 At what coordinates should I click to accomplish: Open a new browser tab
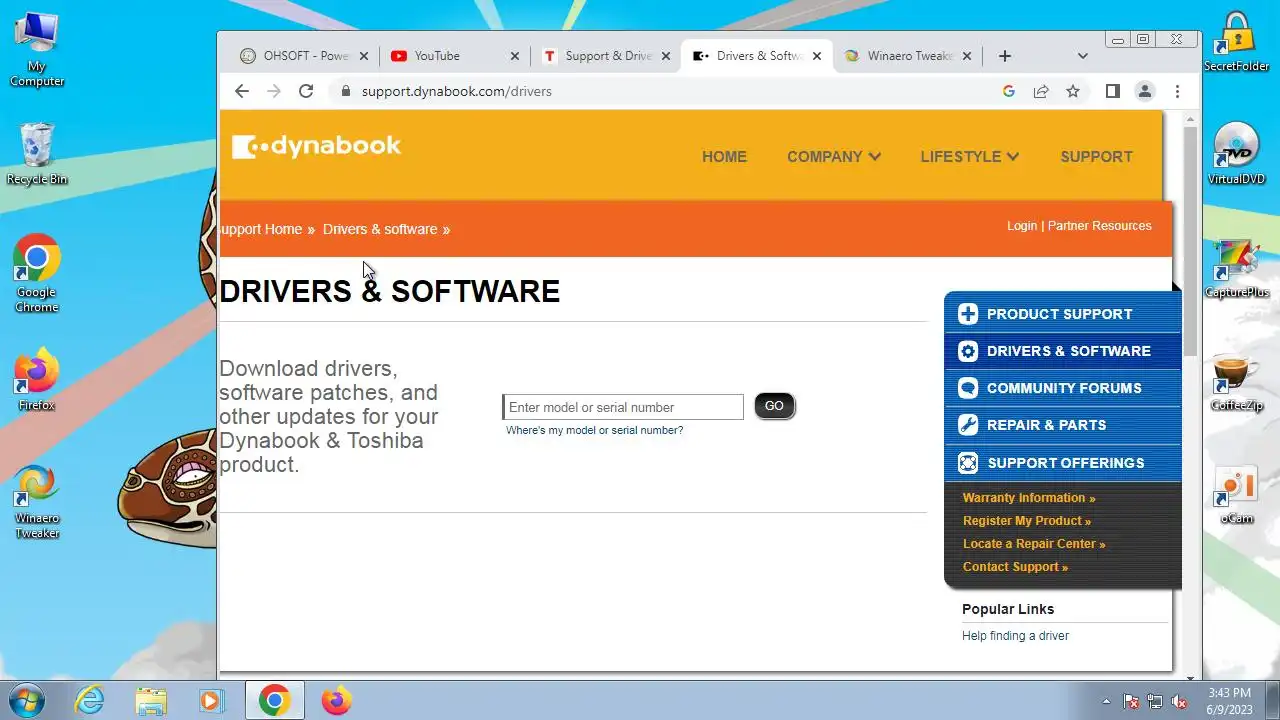[1005, 56]
